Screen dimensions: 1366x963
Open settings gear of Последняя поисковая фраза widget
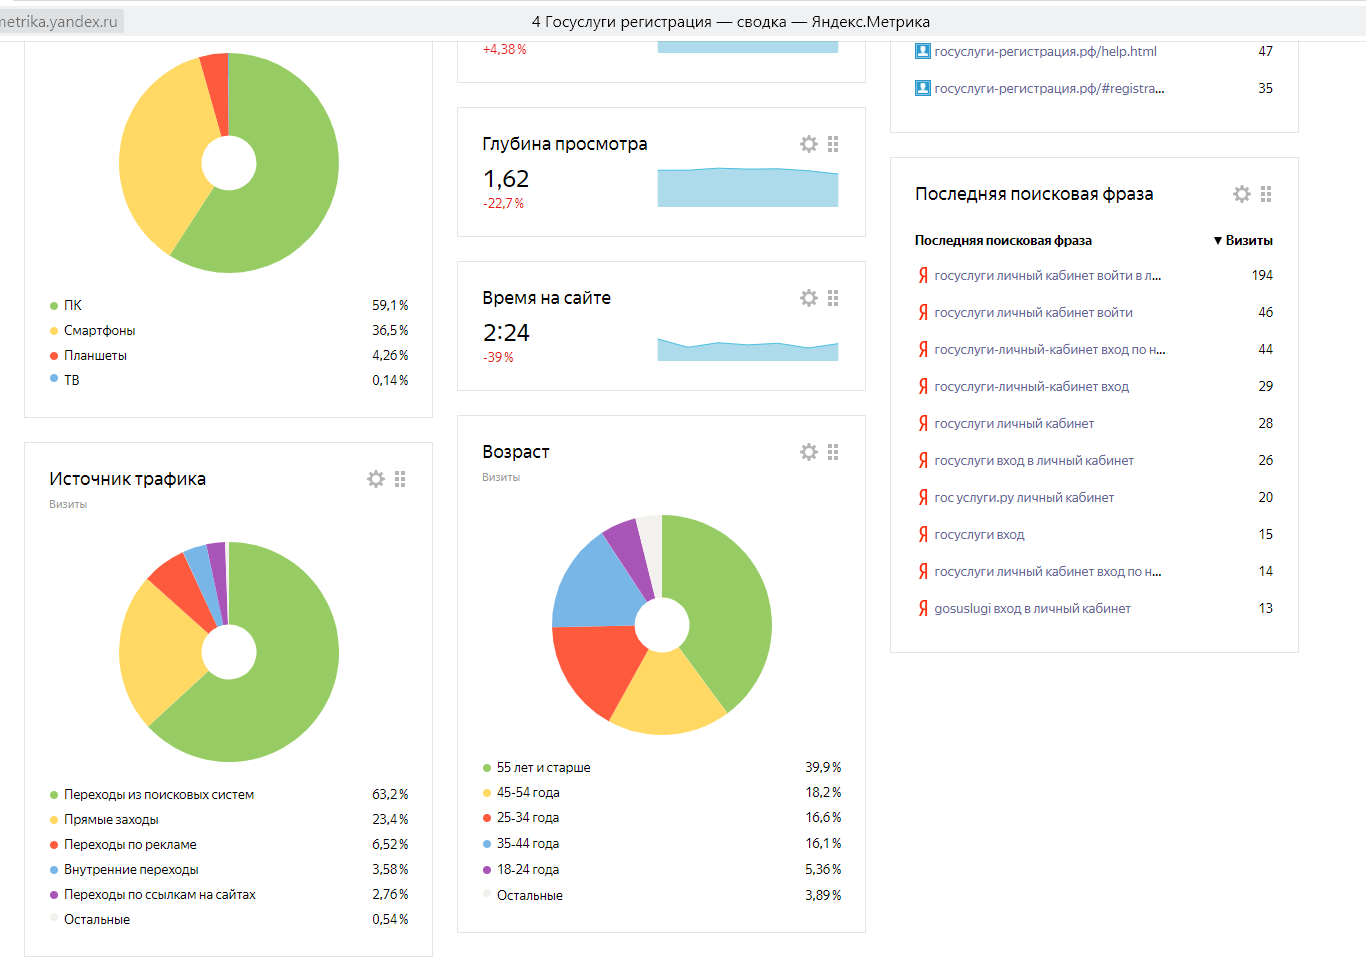point(1241,194)
